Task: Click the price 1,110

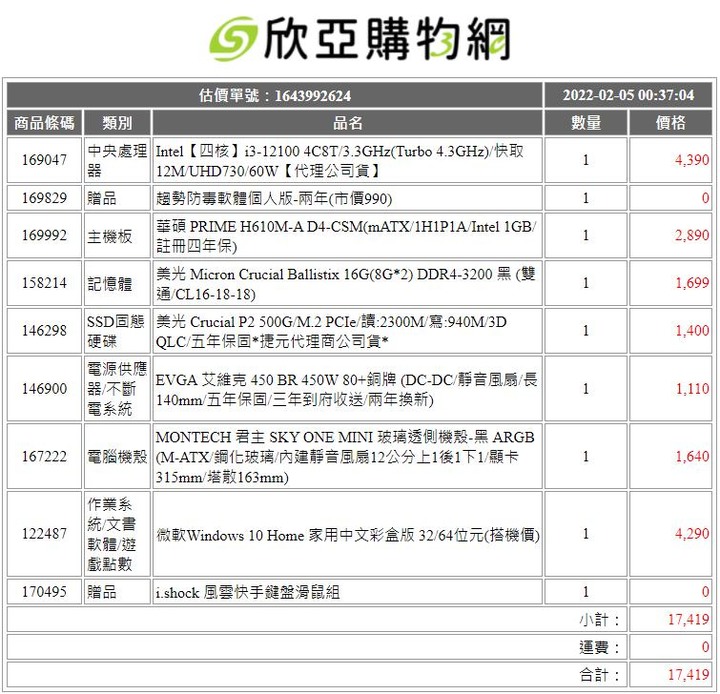Action: pyautogui.click(x=692, y=389)
